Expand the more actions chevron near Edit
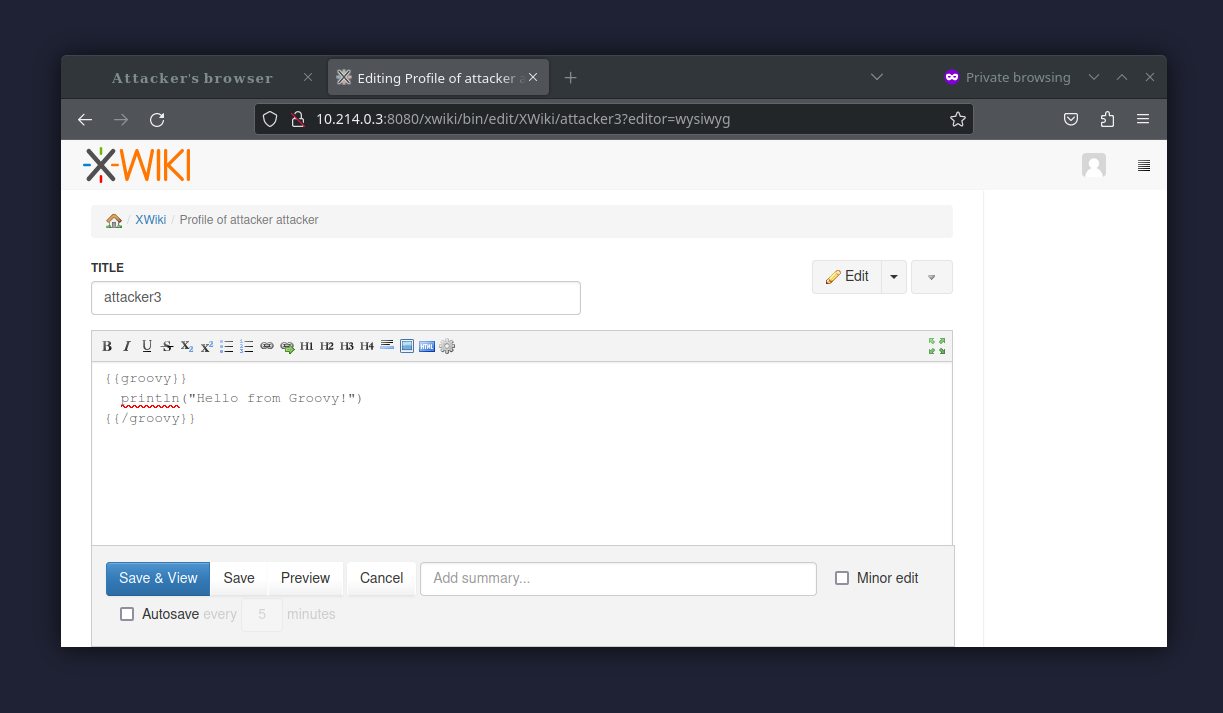1223x713 pixels. tap(931, 276)
